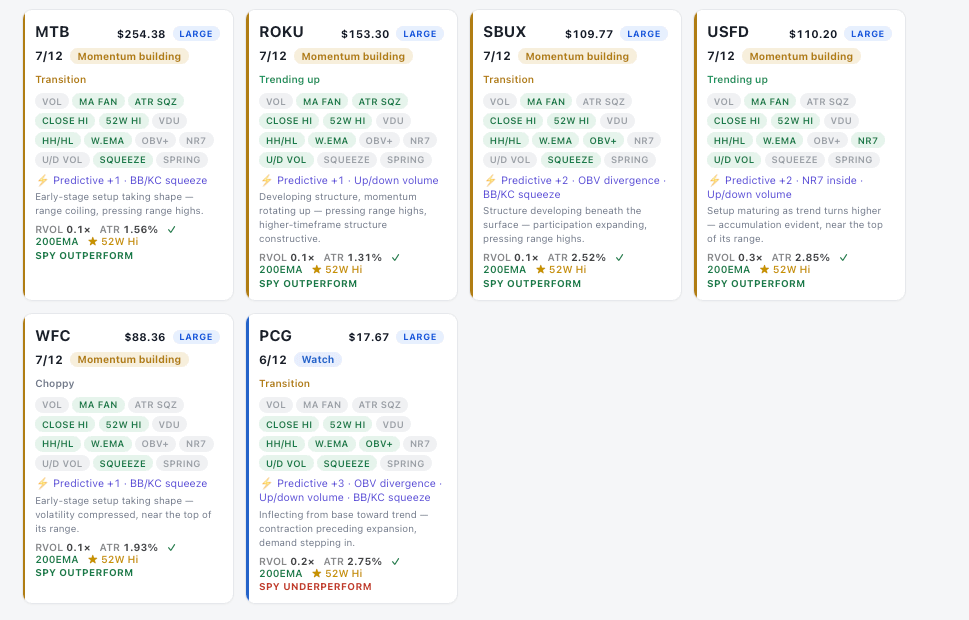
Task: Click the lightning bolt icon on MTB card
Action: (x=42, y=180)
